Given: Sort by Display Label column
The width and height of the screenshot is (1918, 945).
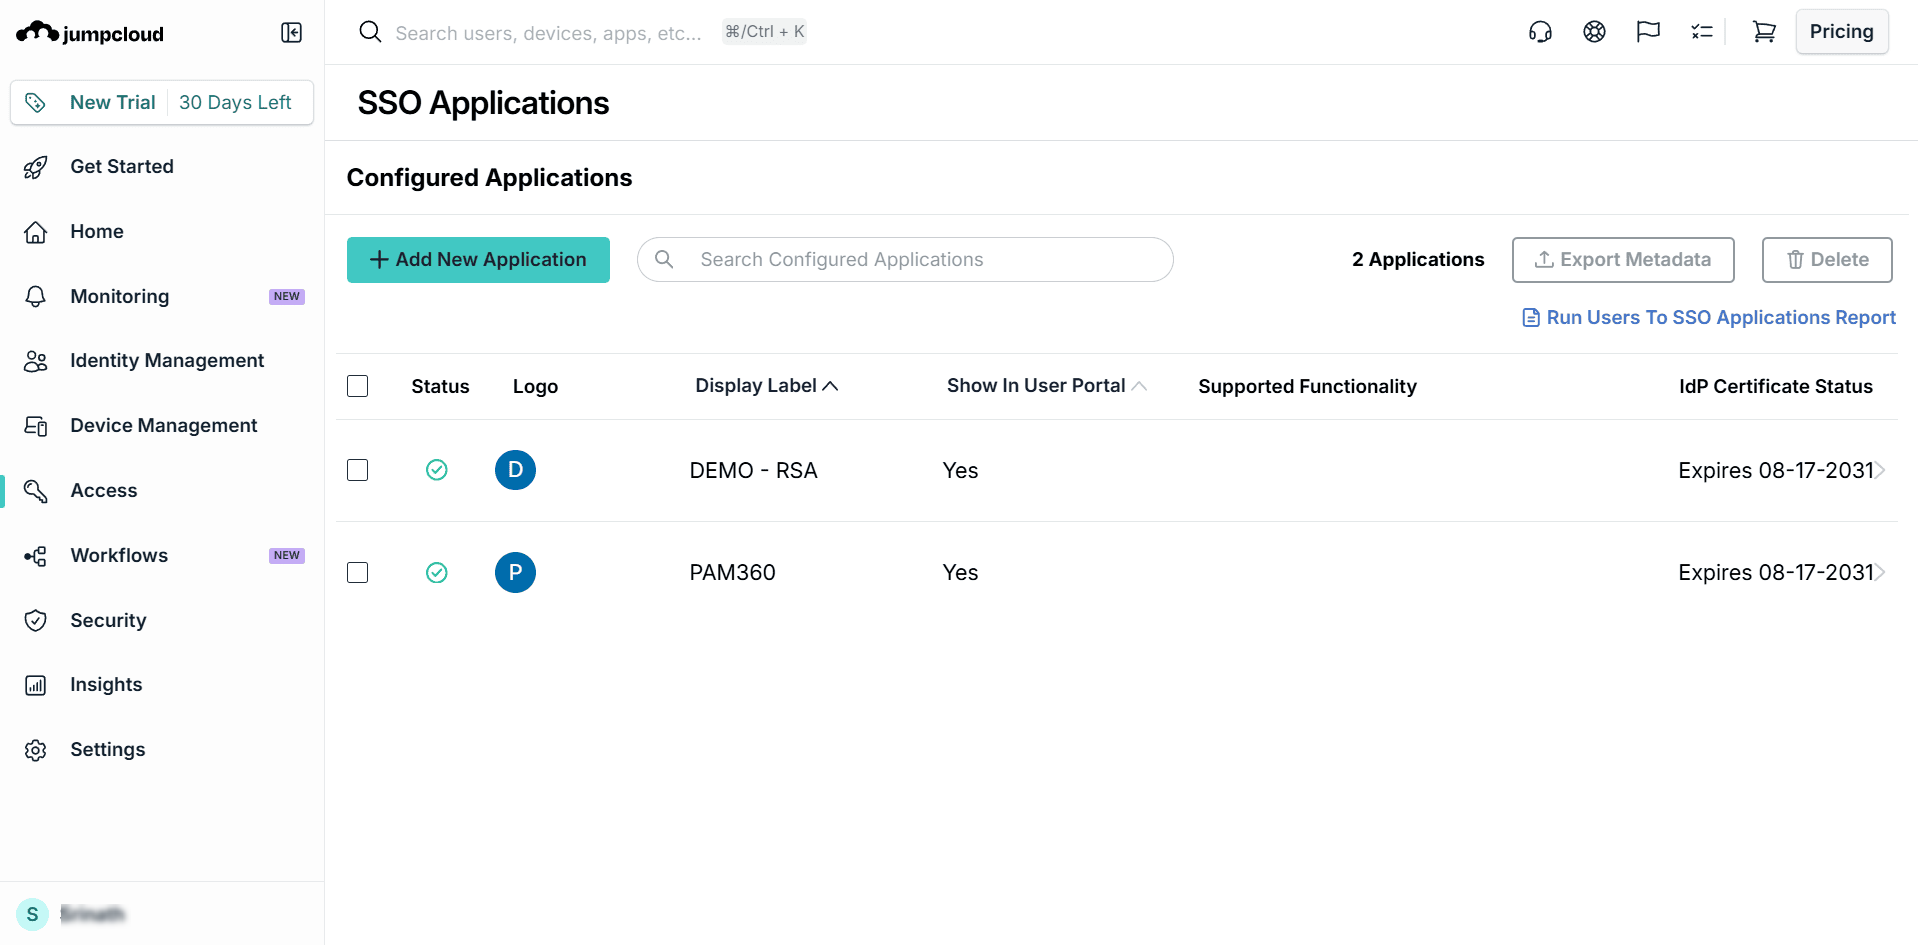Looking at the screenshot, I should coord(767,386).
